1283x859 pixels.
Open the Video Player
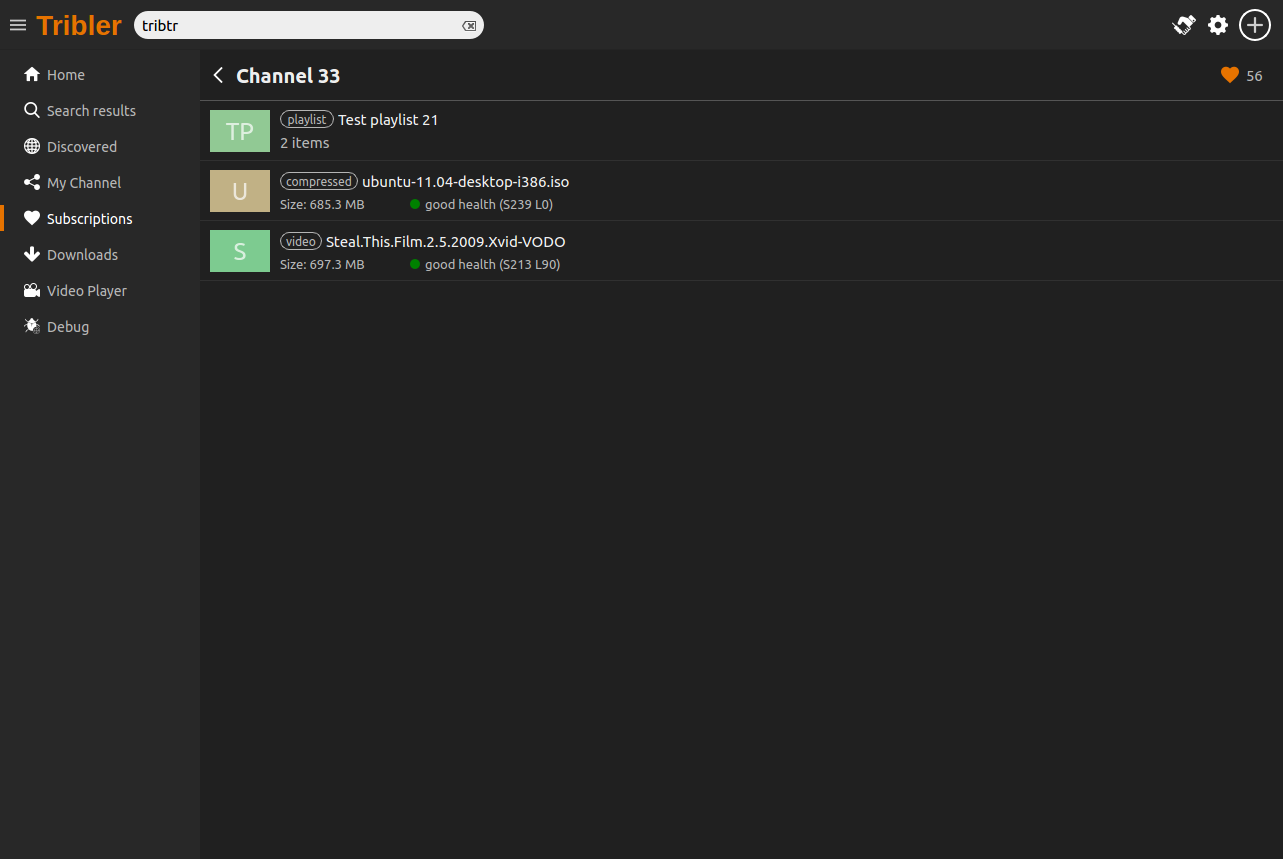pos(87,291)
